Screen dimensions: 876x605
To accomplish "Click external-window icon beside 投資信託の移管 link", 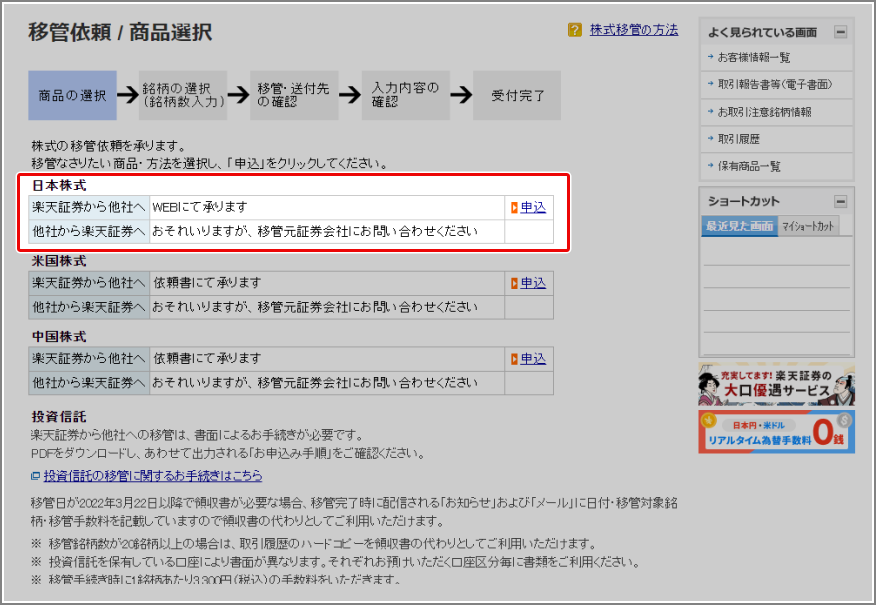I will click(35, 476).
